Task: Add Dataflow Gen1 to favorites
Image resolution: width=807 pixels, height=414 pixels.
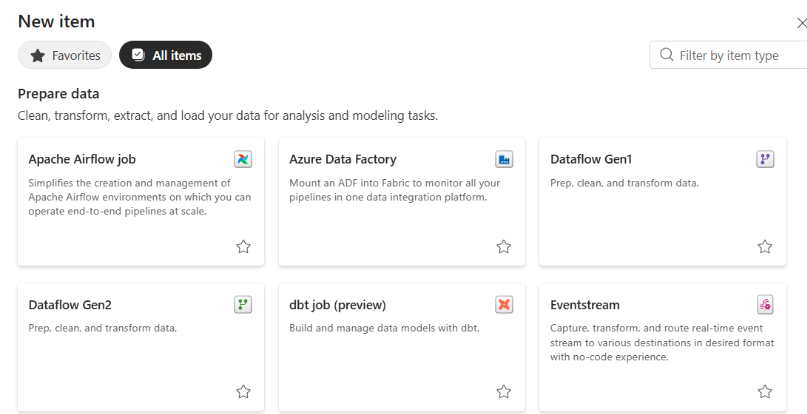Action: (x=765, y=246)
